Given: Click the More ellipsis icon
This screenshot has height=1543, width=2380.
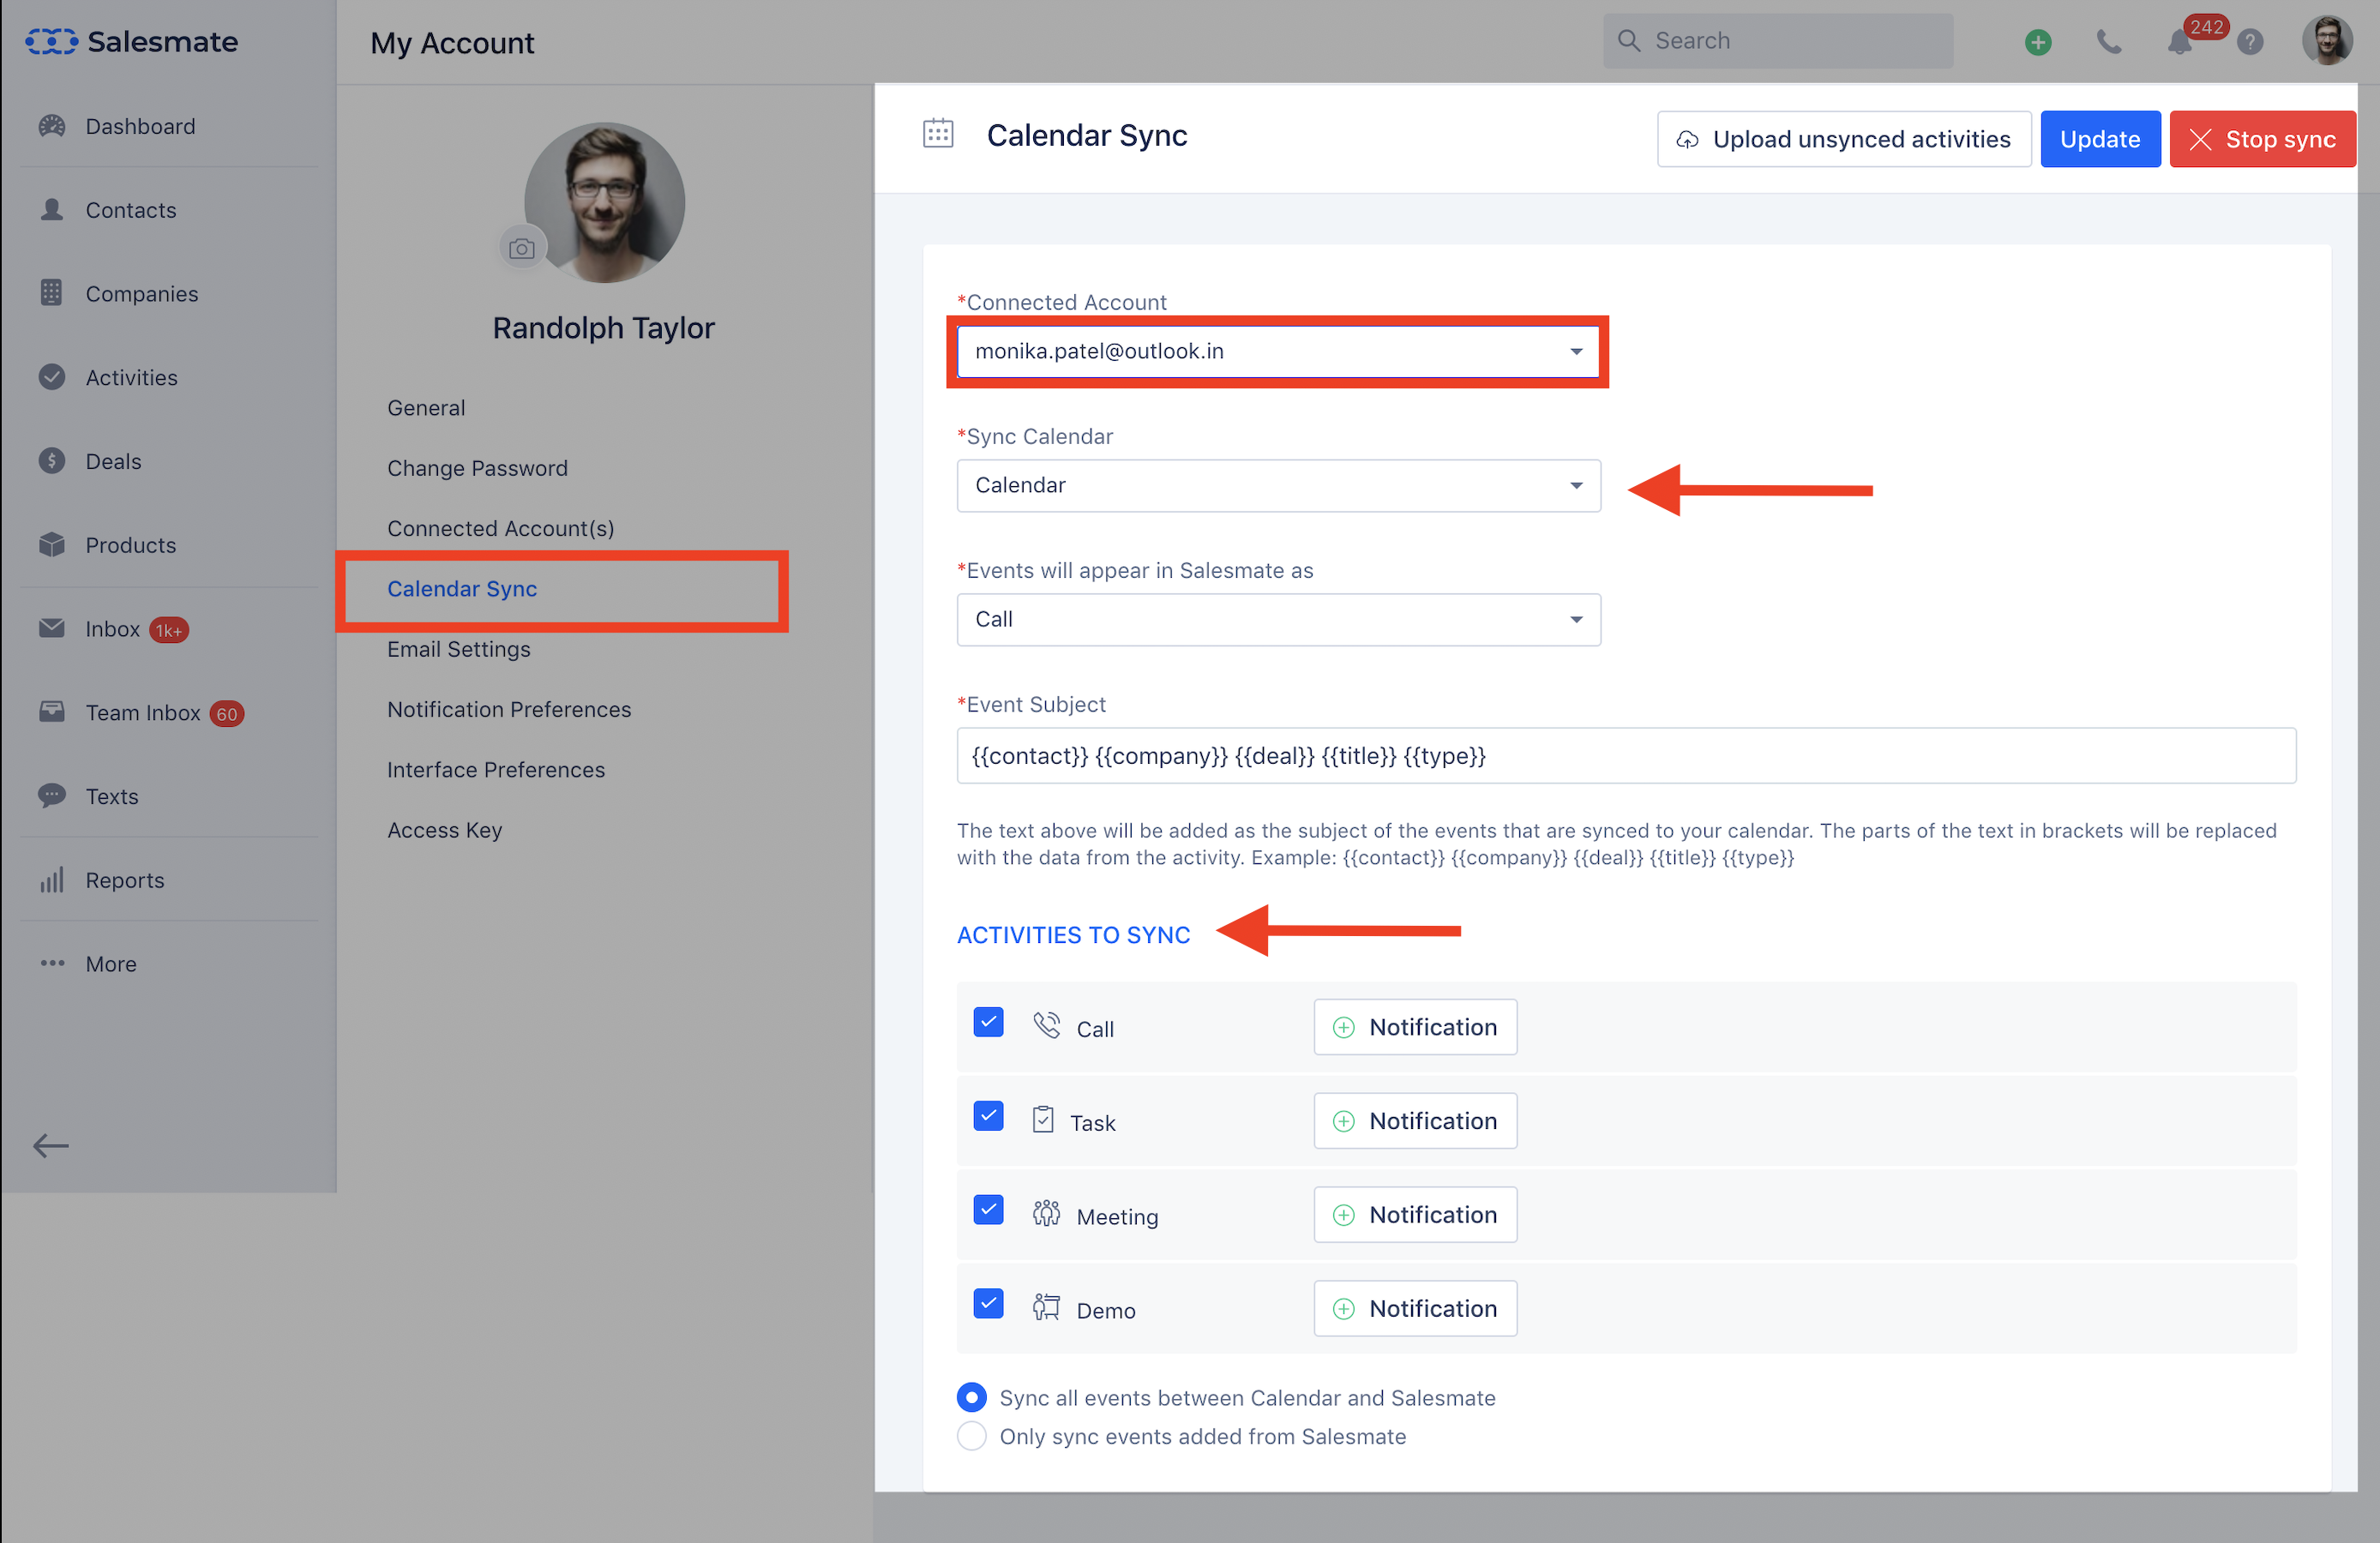Looking at the screenshot, I should coord(52,964).
